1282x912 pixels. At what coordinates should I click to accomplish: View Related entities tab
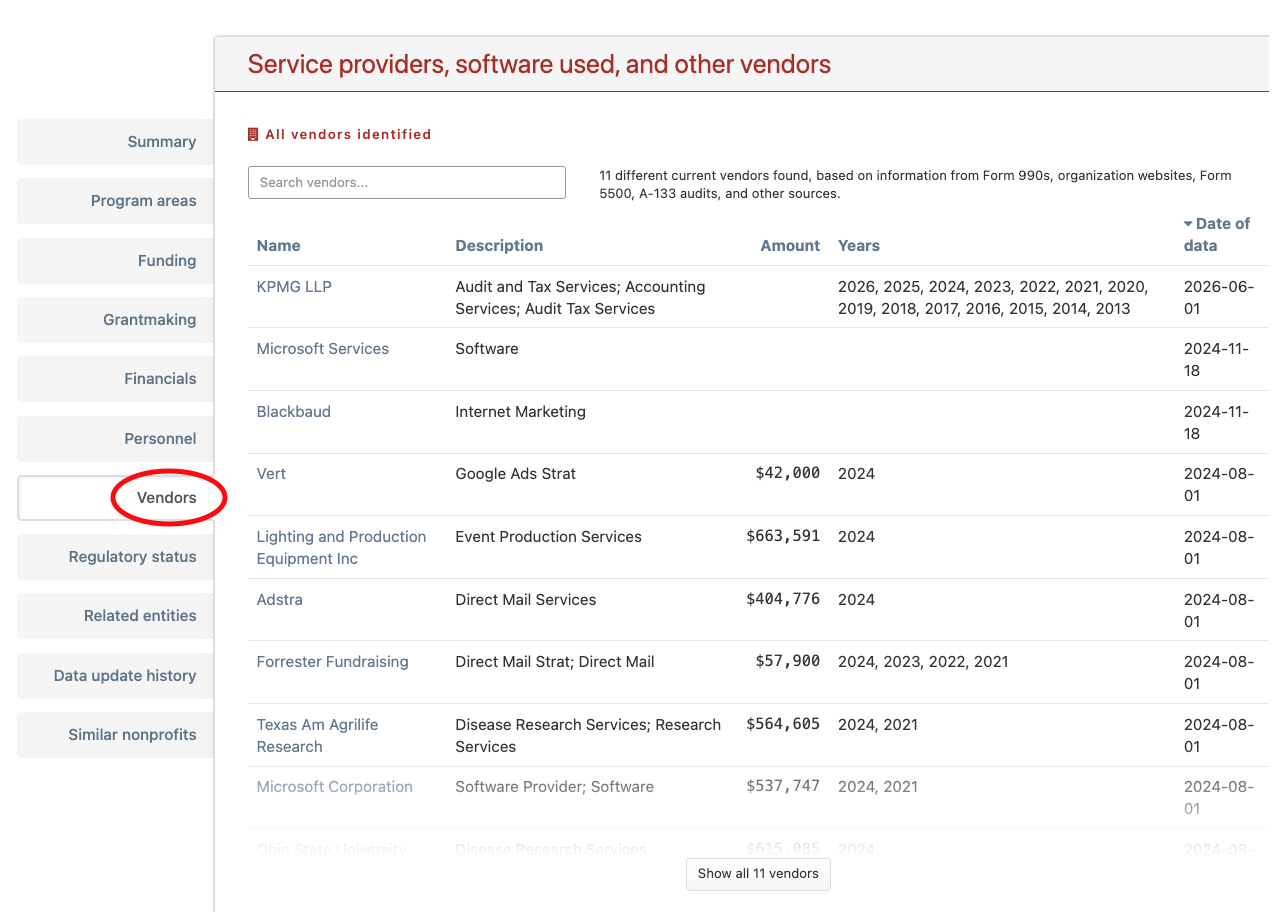click(116, 616)
